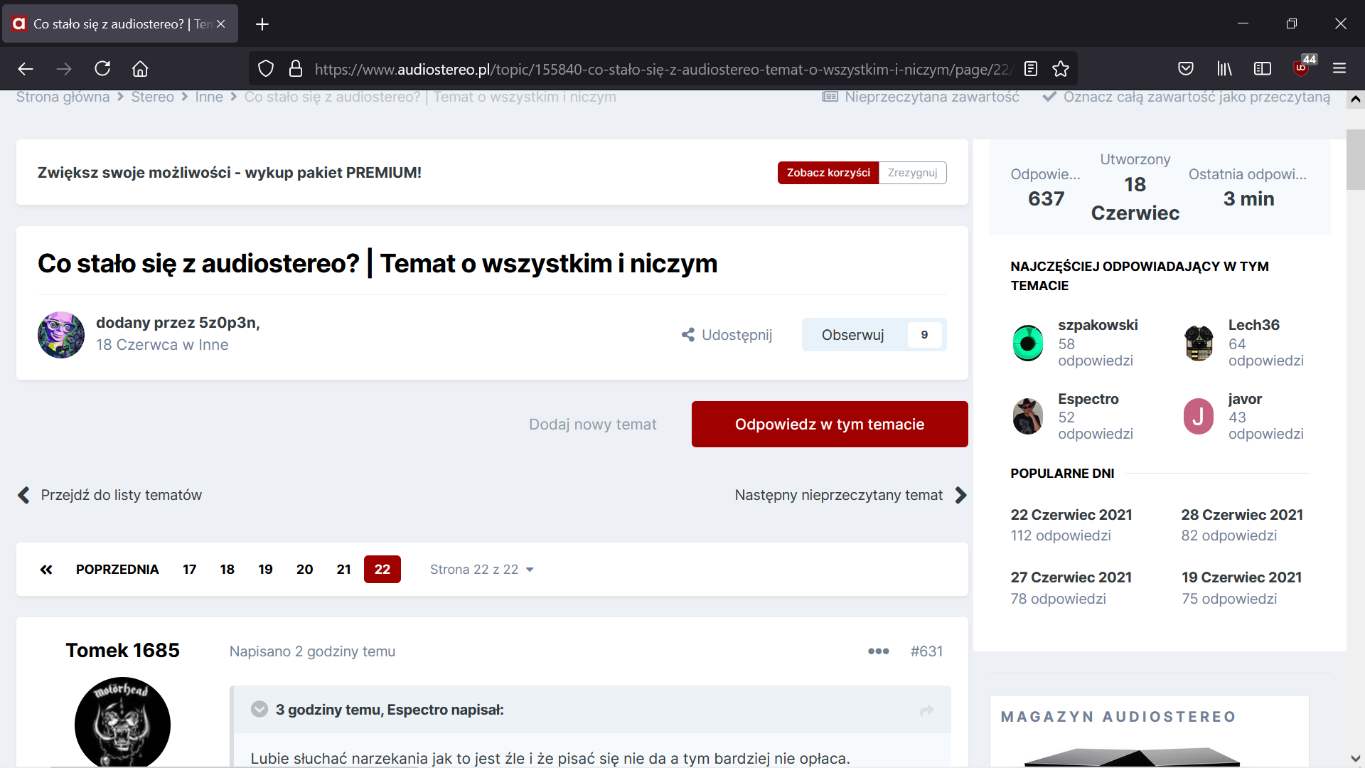Click the Lech36 avatar image

(1199, 343)
